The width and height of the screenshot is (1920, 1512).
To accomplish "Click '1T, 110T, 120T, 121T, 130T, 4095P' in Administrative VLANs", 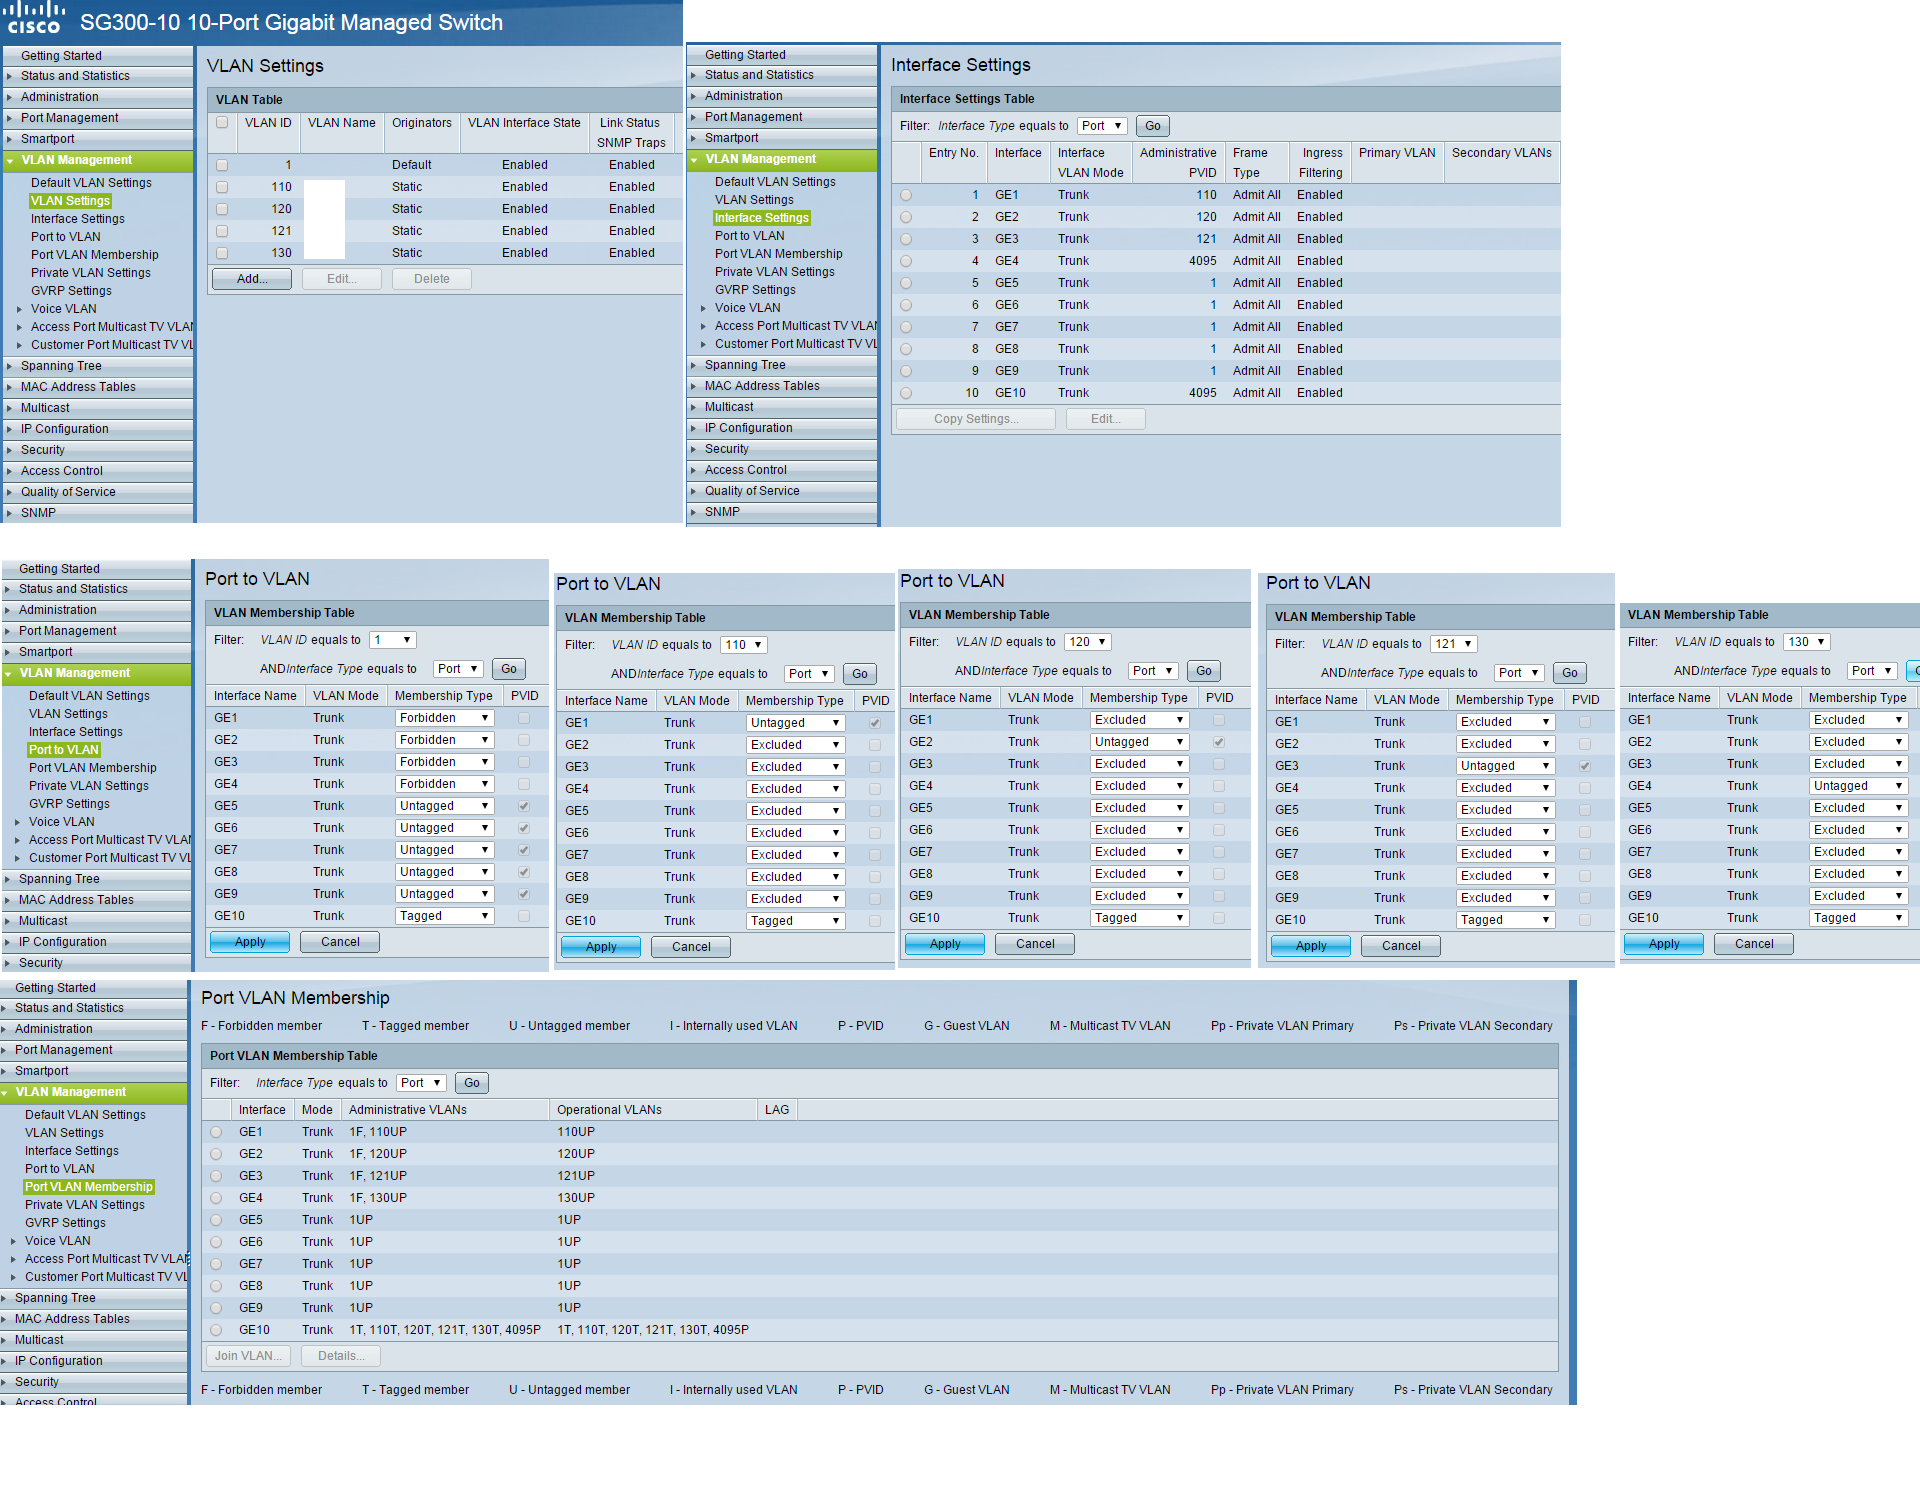I will click(445, 1330).
